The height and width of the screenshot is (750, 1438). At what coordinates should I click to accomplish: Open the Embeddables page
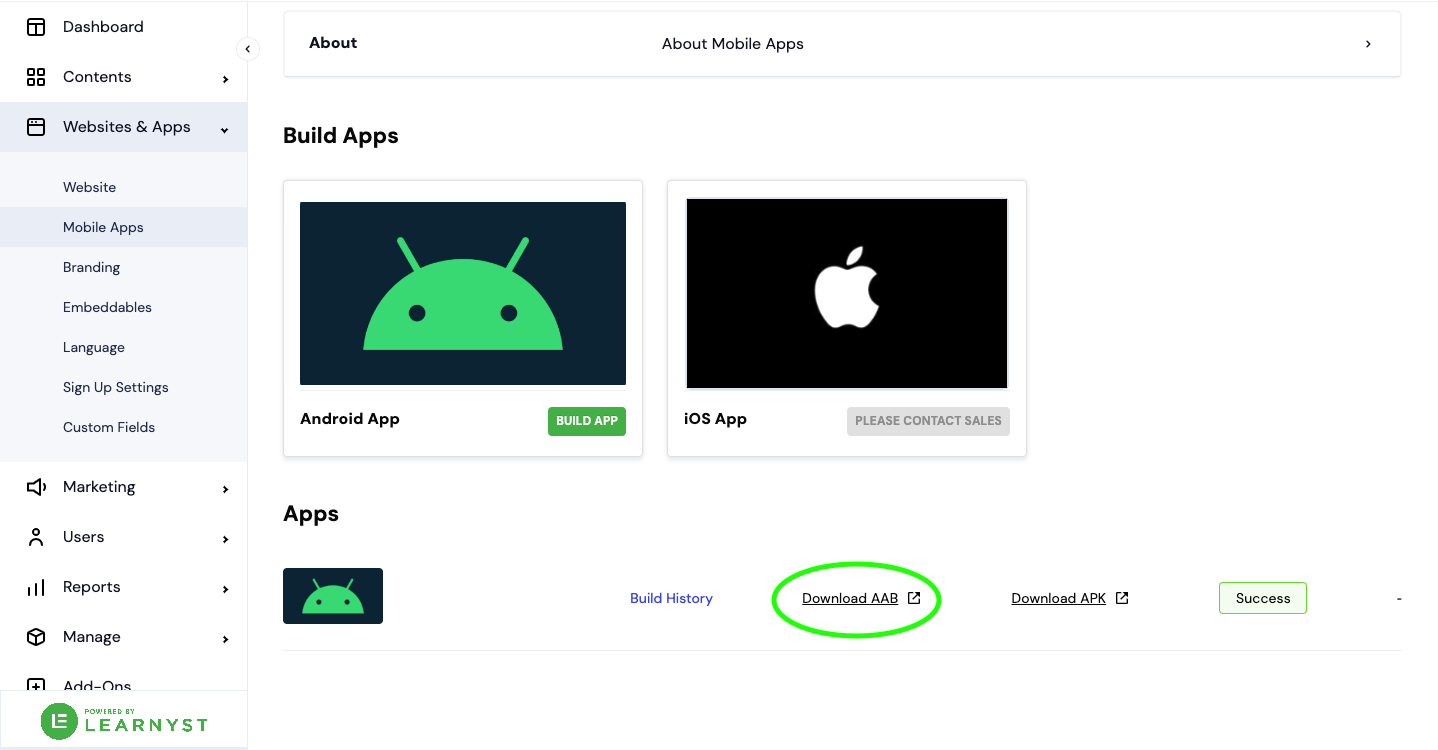[x=124, y=307]
